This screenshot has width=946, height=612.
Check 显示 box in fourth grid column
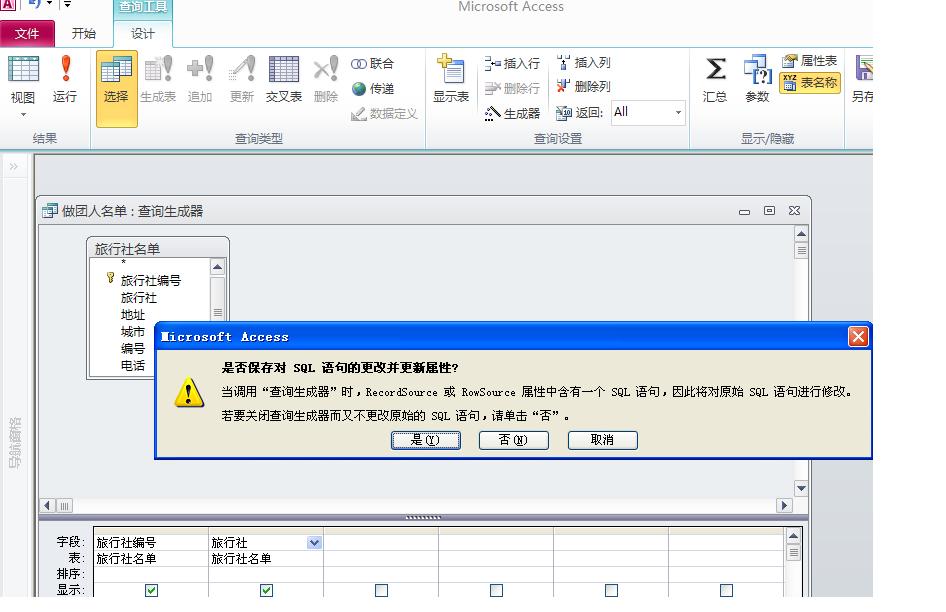(x=497, y=590)
